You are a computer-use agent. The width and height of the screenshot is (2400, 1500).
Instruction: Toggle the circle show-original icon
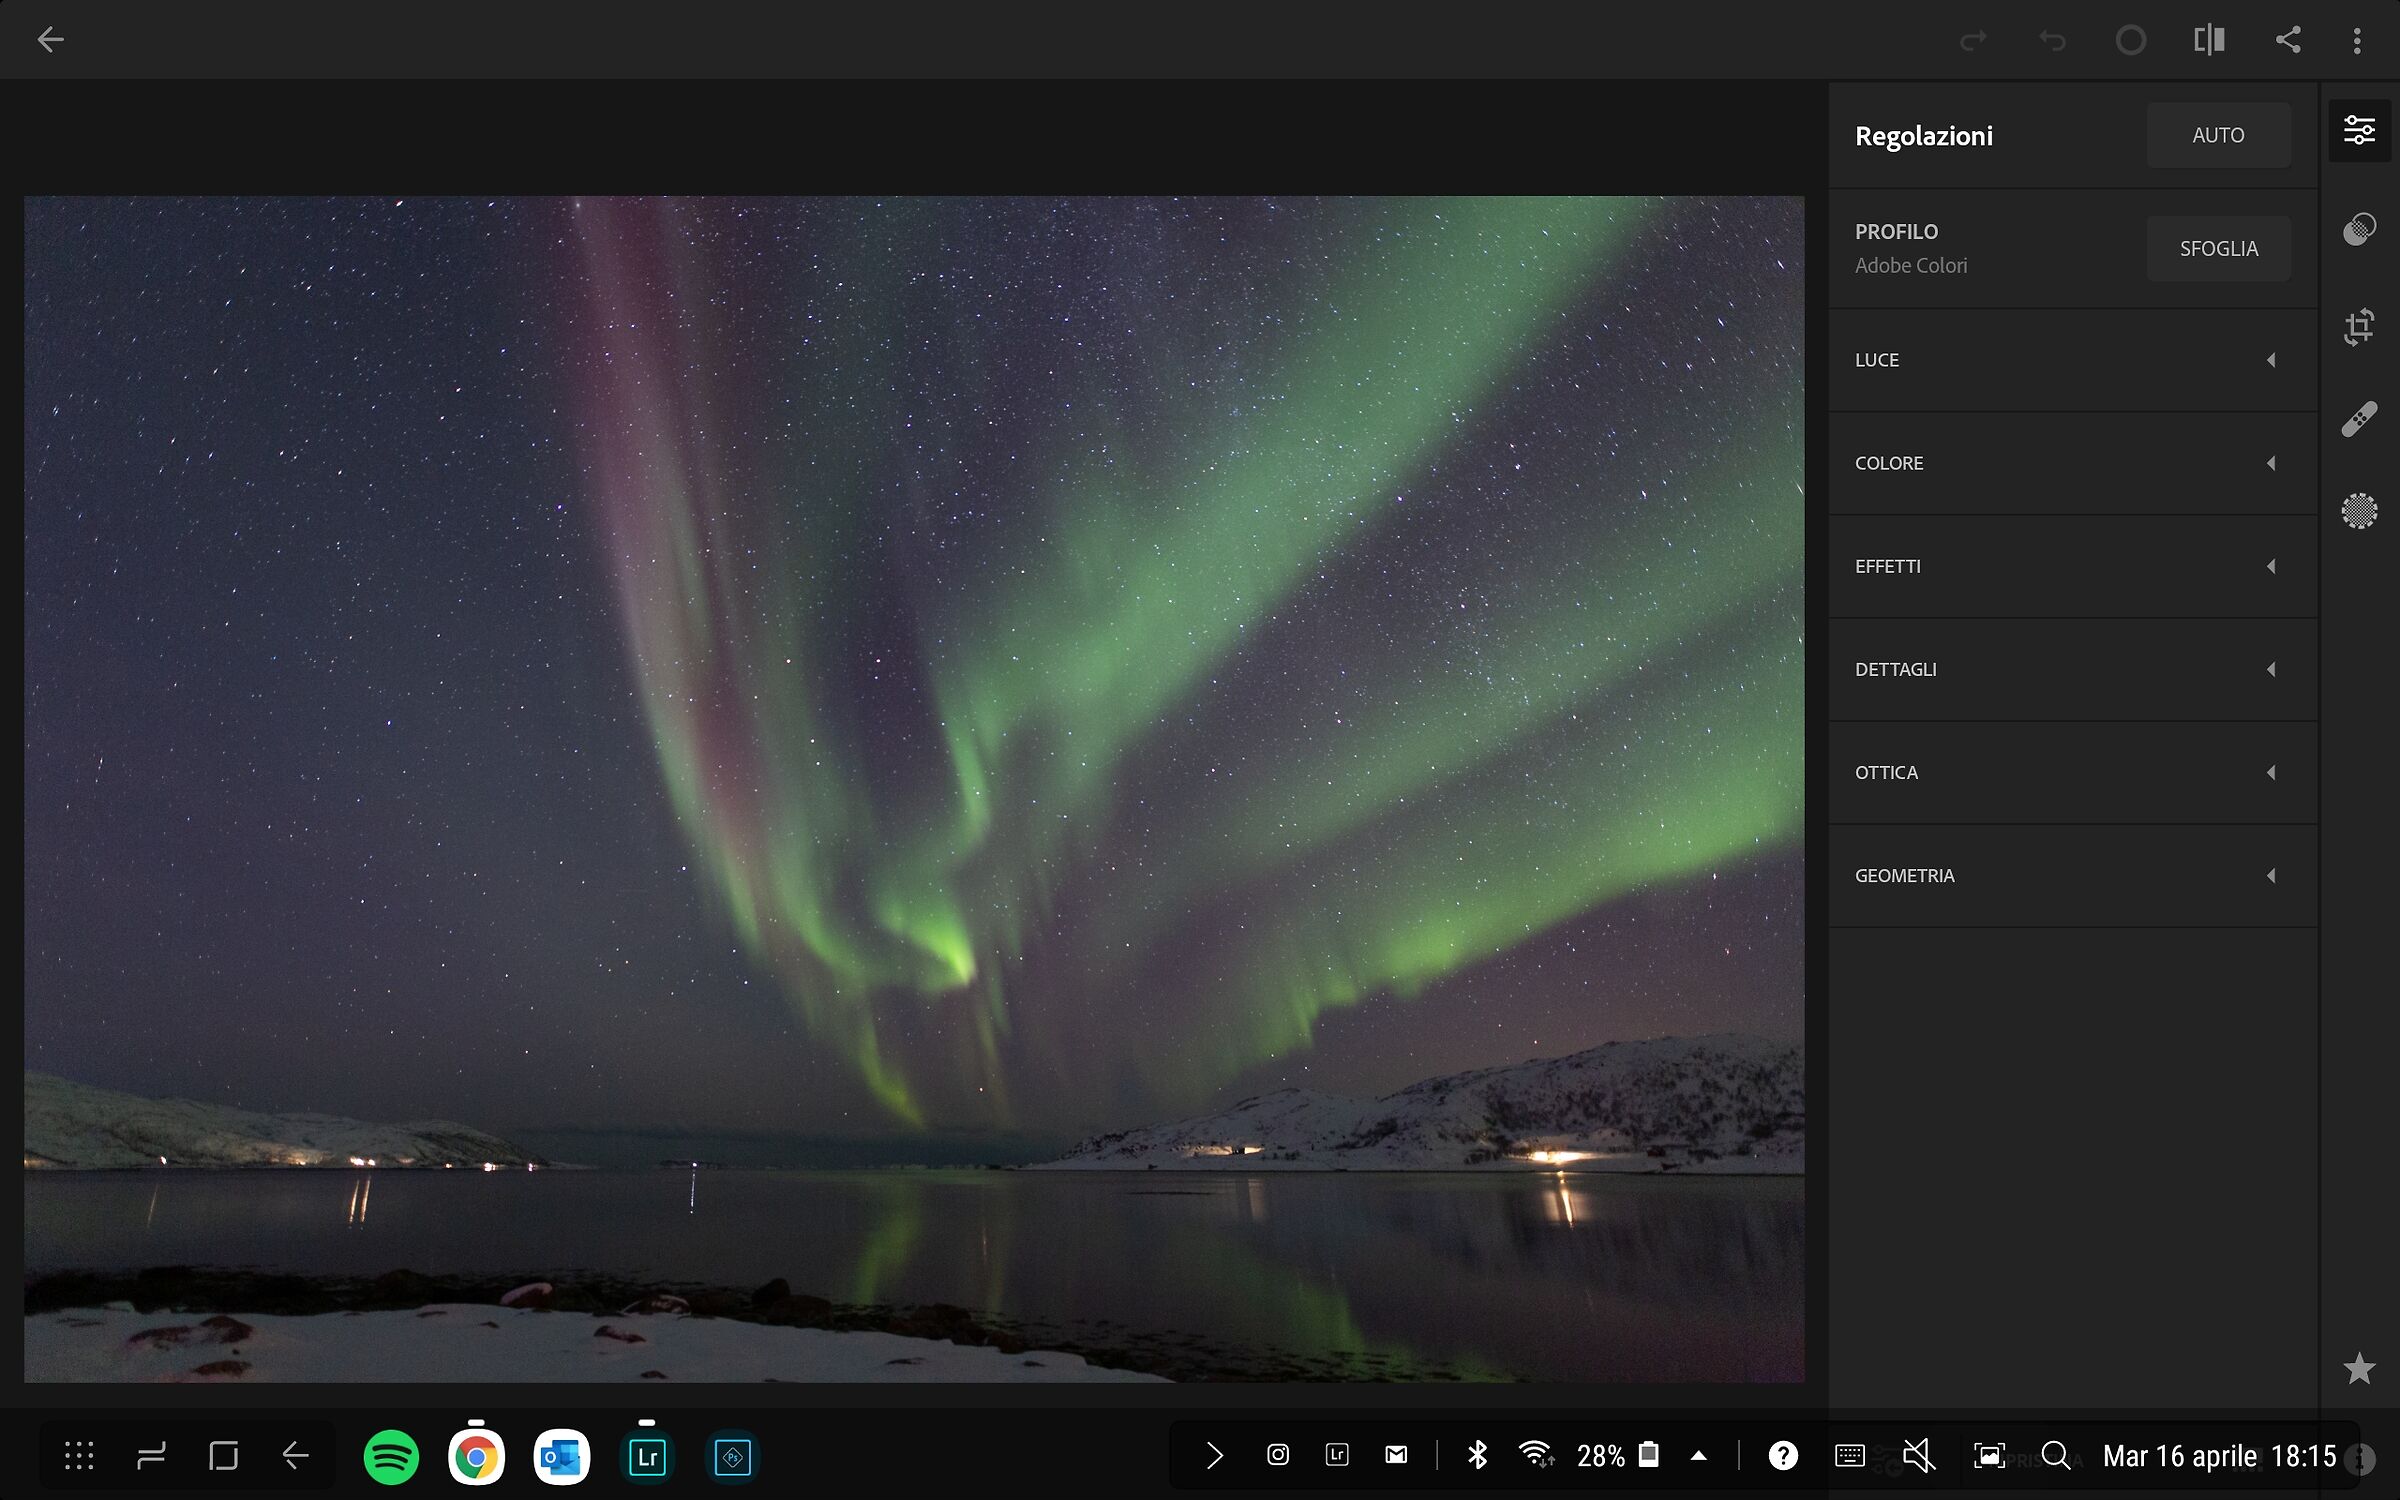[2131, 40]
